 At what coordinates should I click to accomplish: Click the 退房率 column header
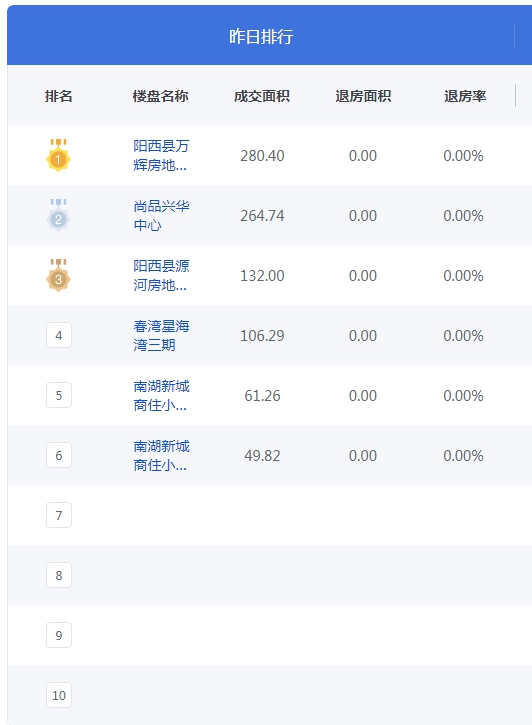[x=465, y=96]
